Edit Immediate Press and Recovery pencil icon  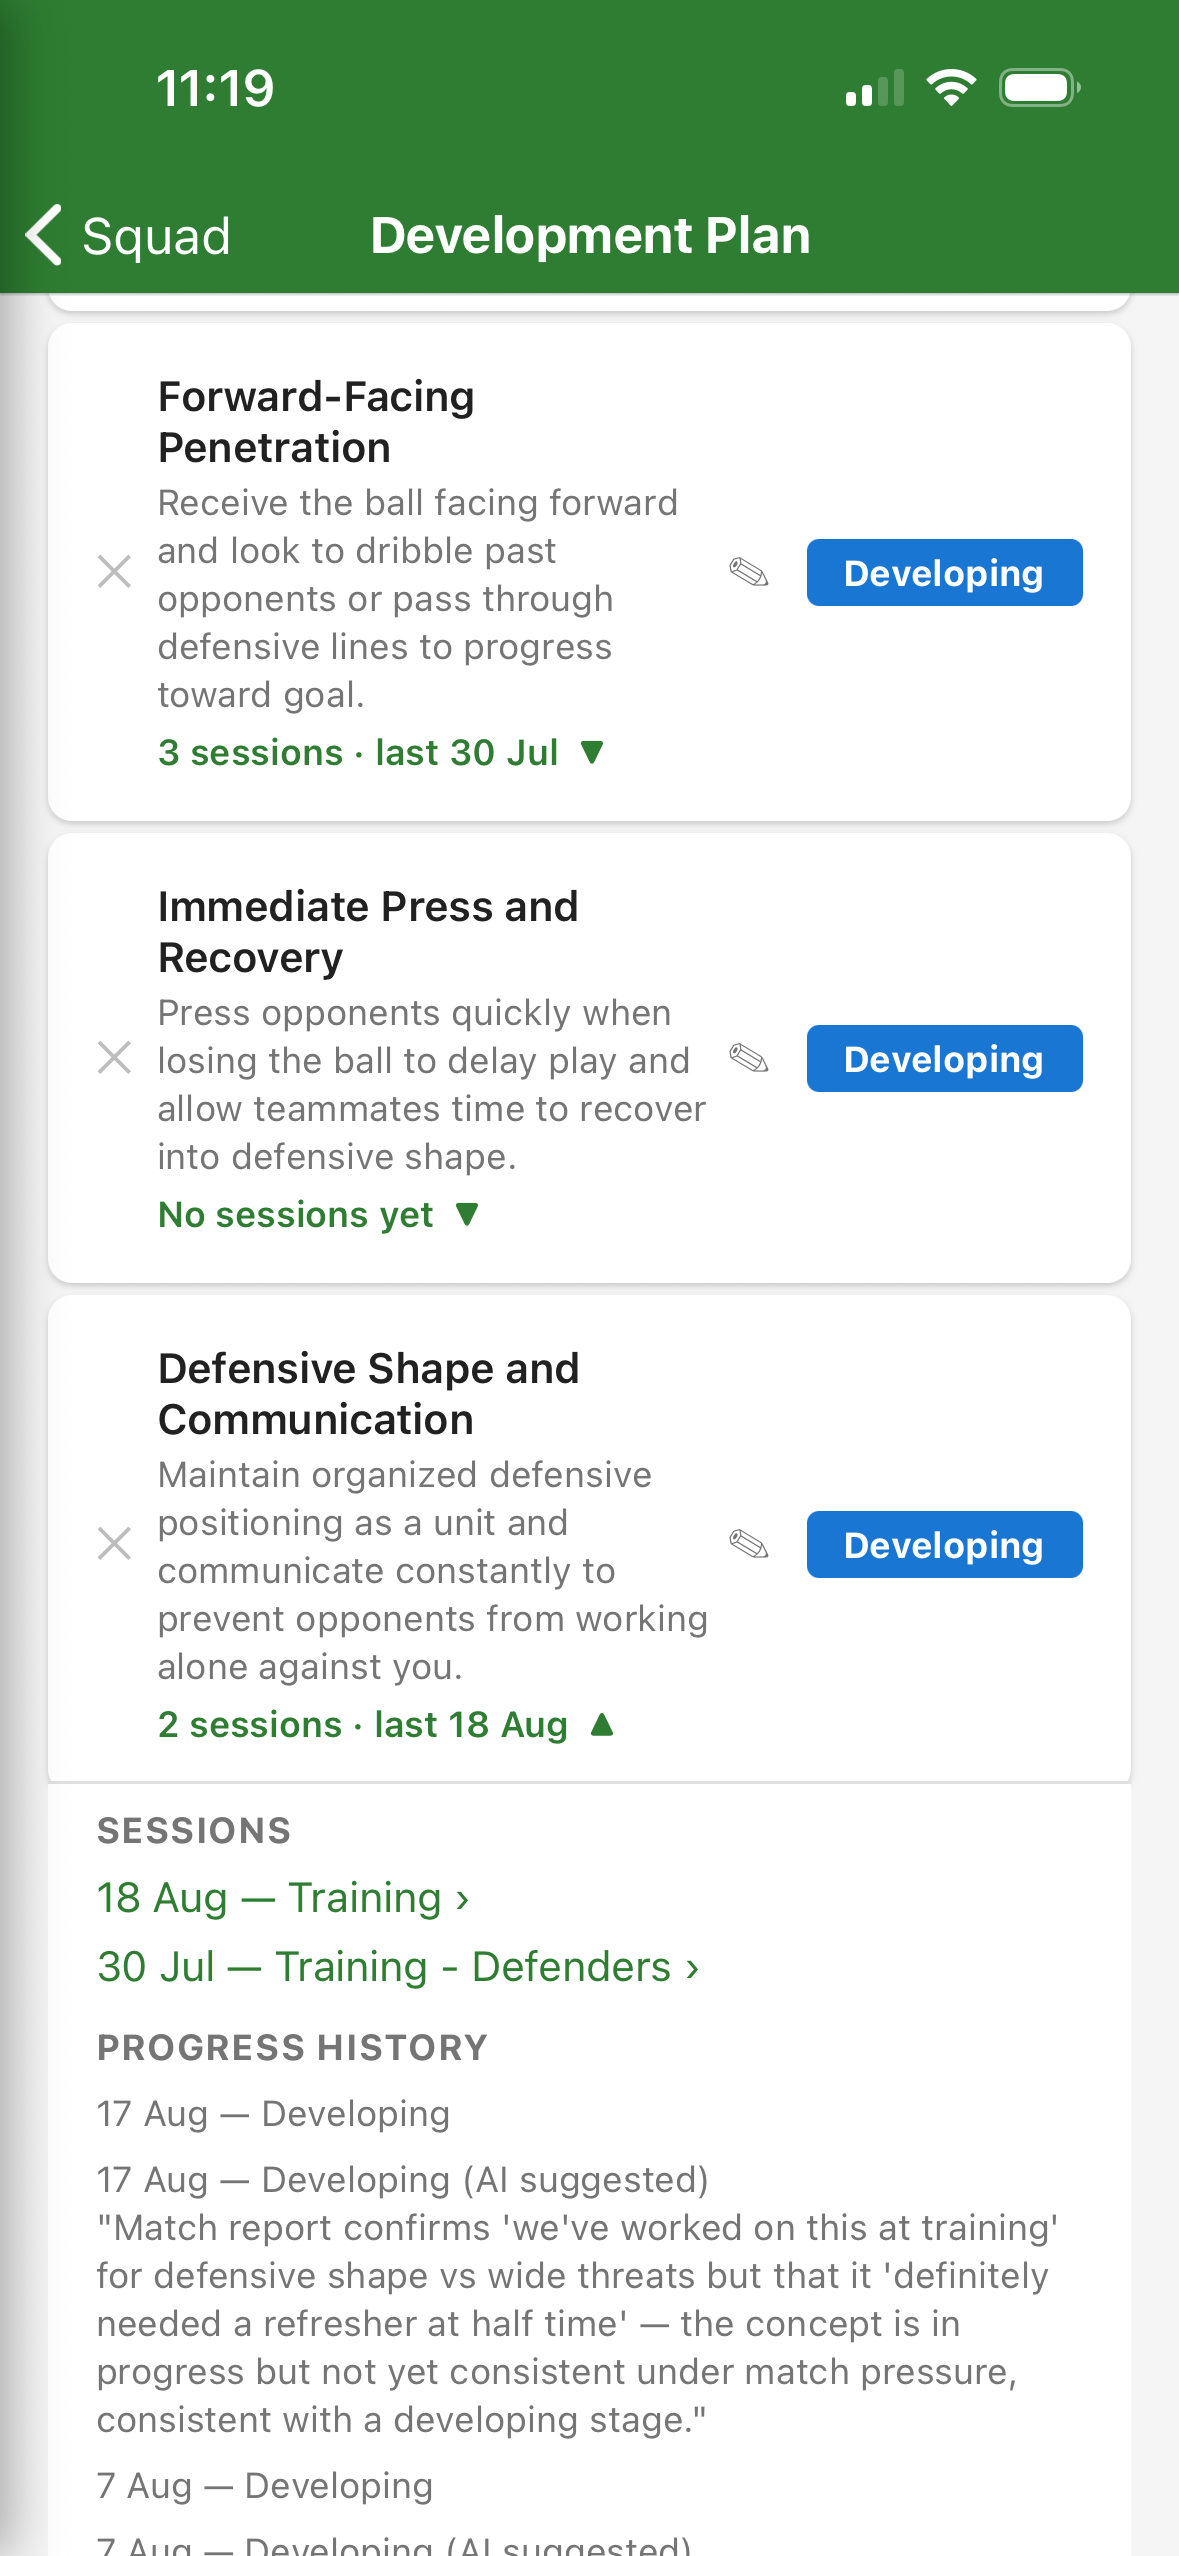coord(749,1057)
